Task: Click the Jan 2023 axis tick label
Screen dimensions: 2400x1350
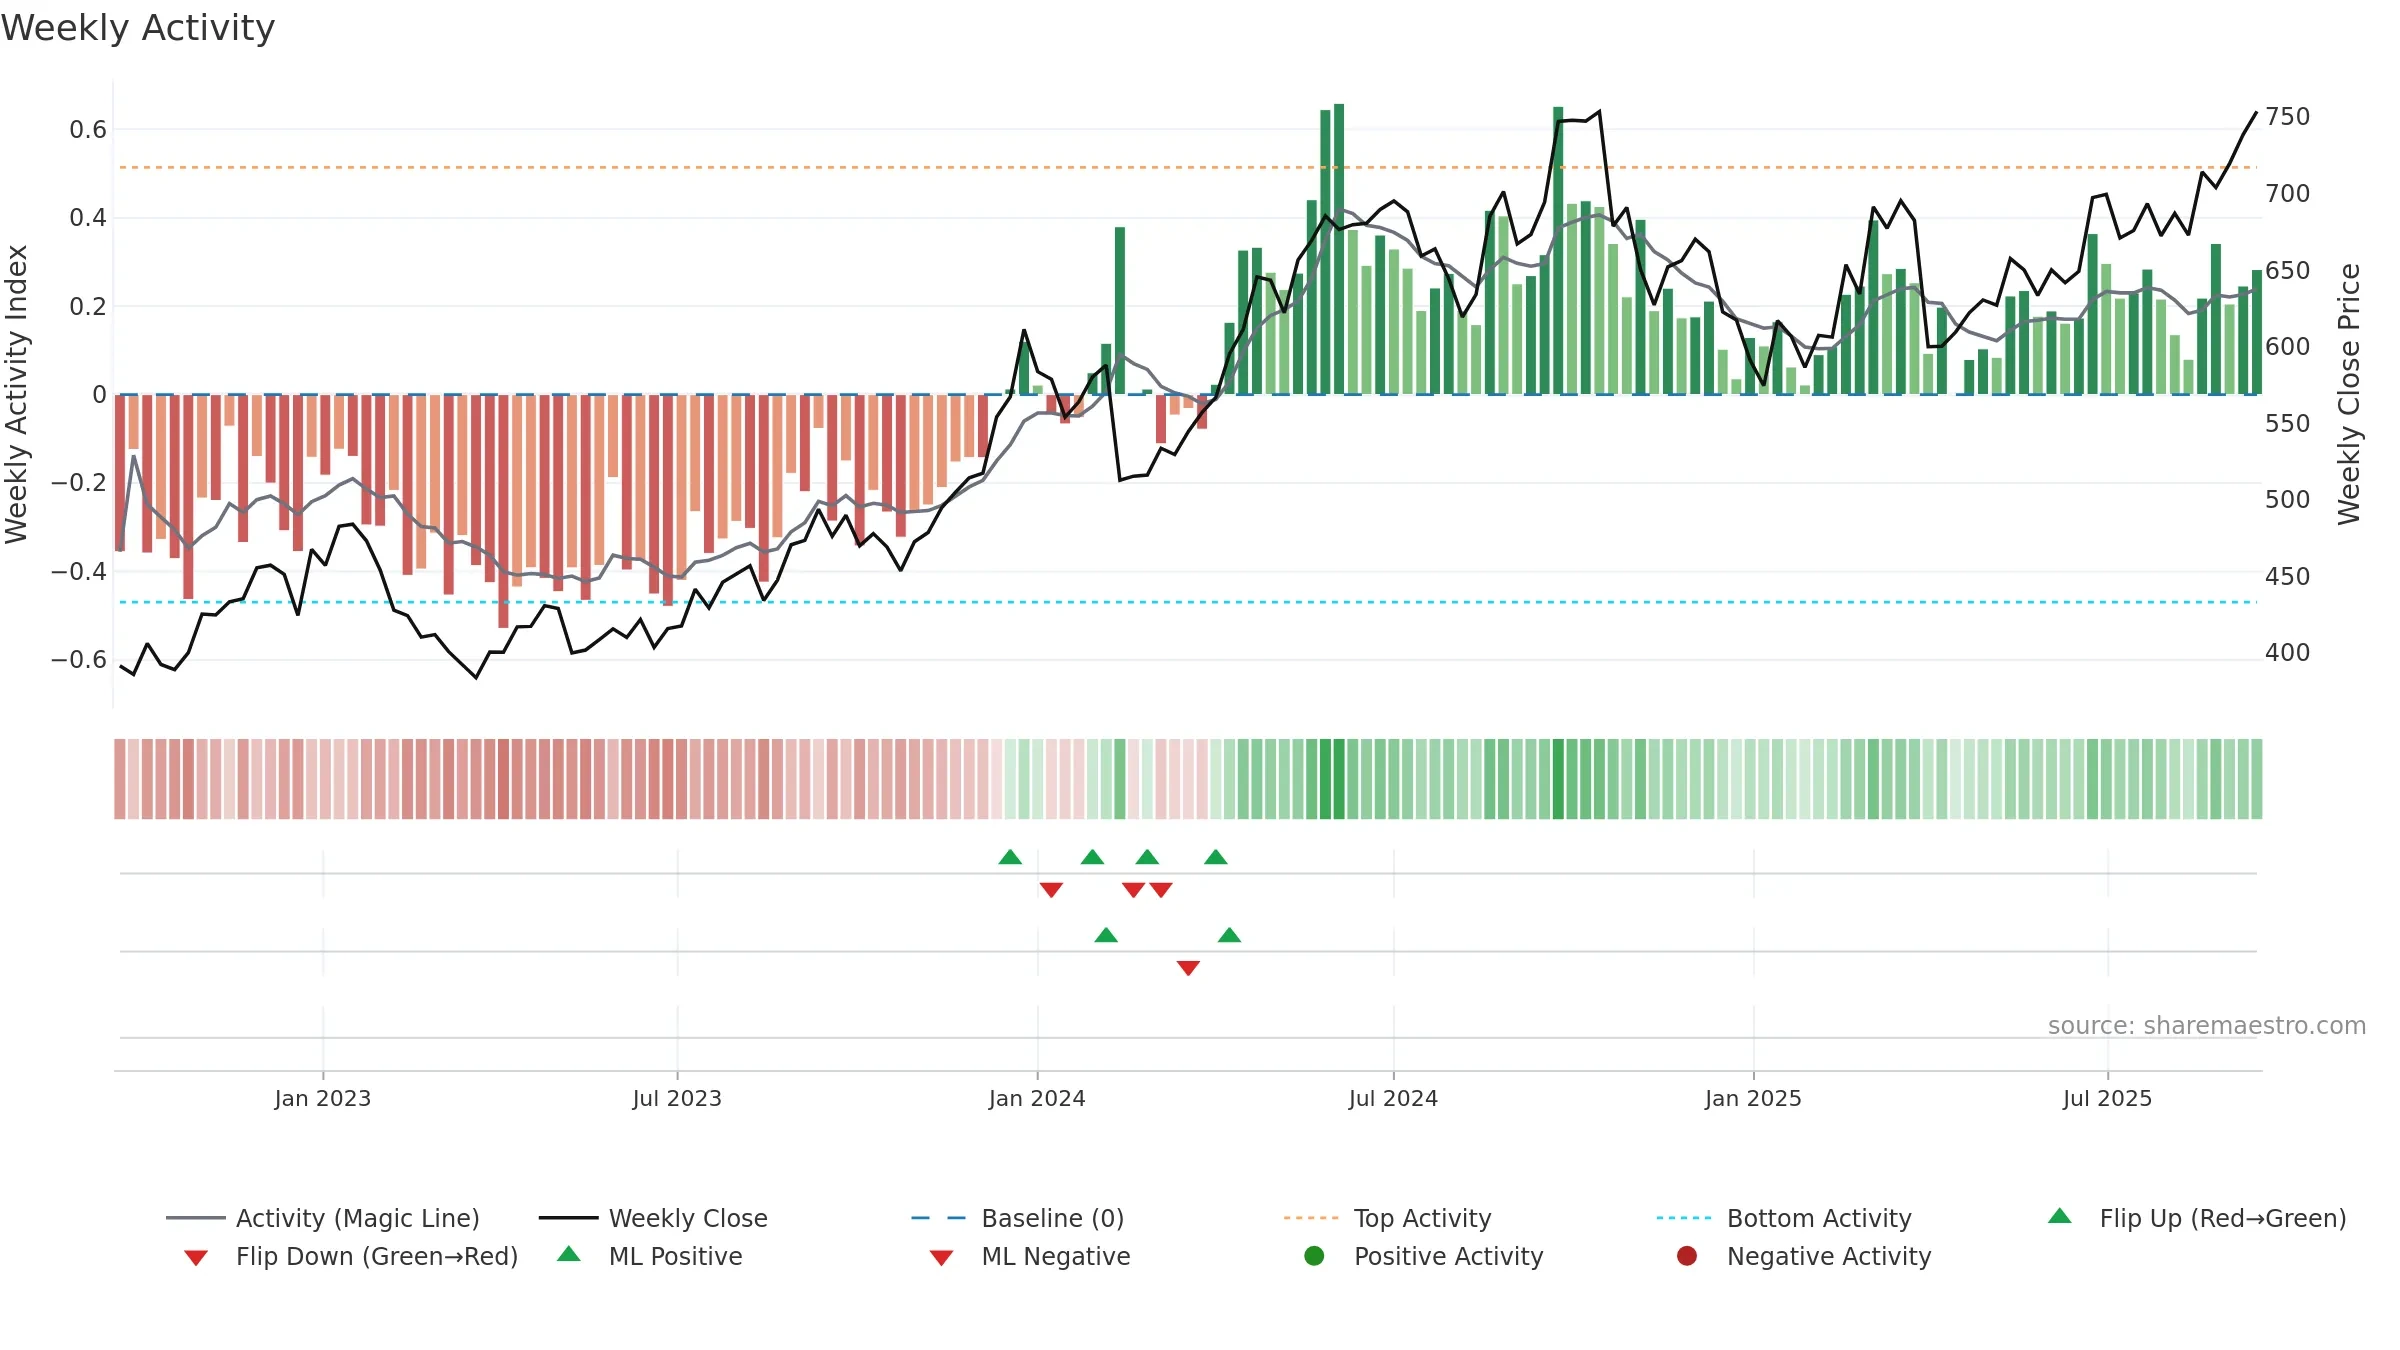Action: coord(323,1098)
